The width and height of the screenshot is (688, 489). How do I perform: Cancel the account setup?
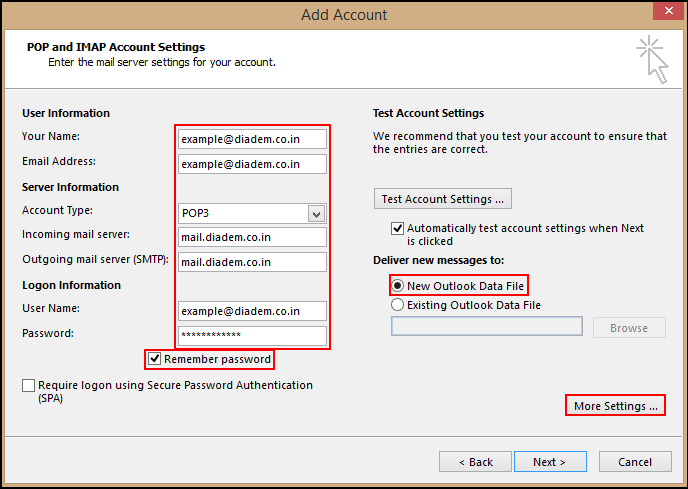coord(635,462)
